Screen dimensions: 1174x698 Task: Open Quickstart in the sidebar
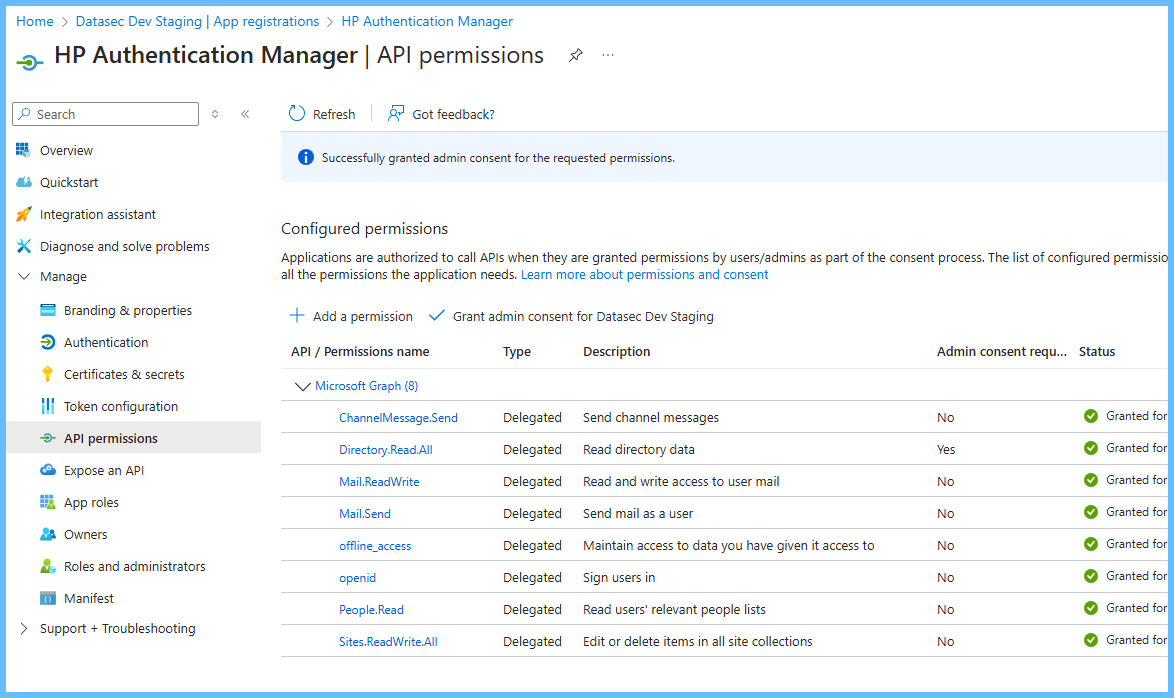[x=69, y=183]
